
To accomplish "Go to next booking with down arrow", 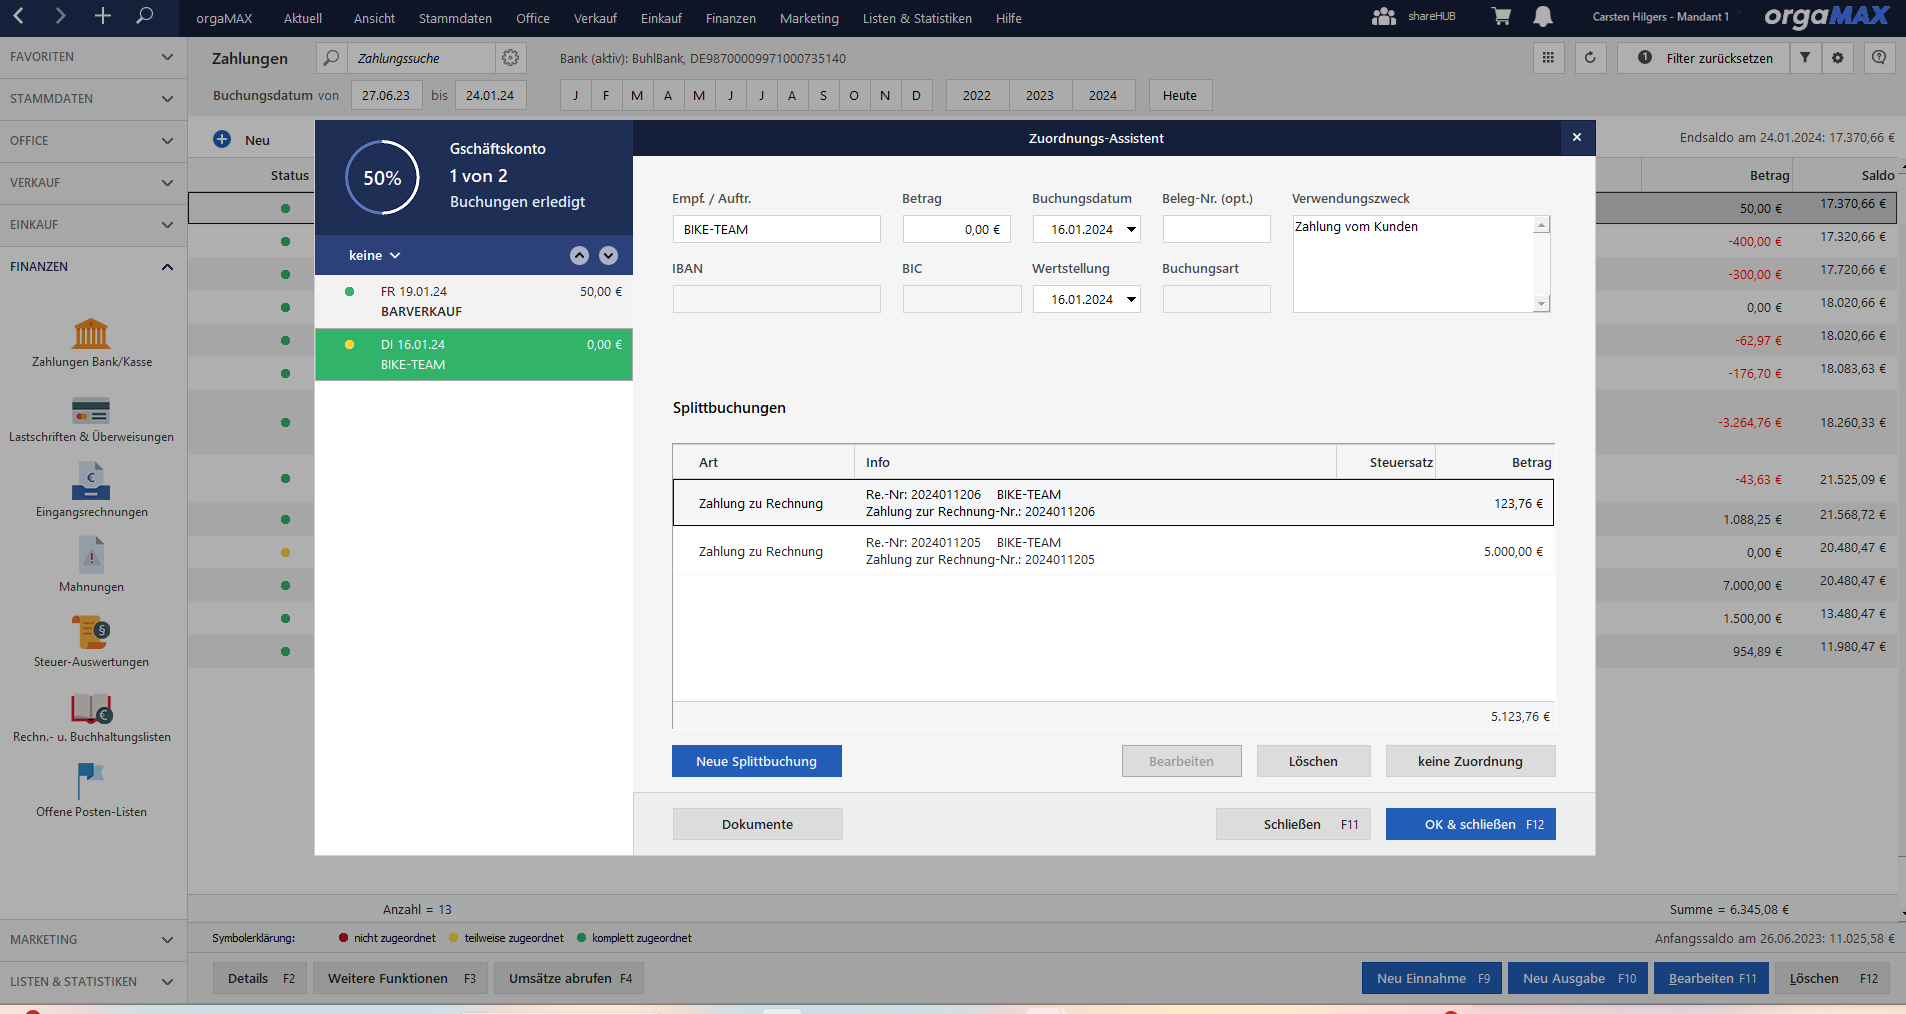I will tap(608, 256).
